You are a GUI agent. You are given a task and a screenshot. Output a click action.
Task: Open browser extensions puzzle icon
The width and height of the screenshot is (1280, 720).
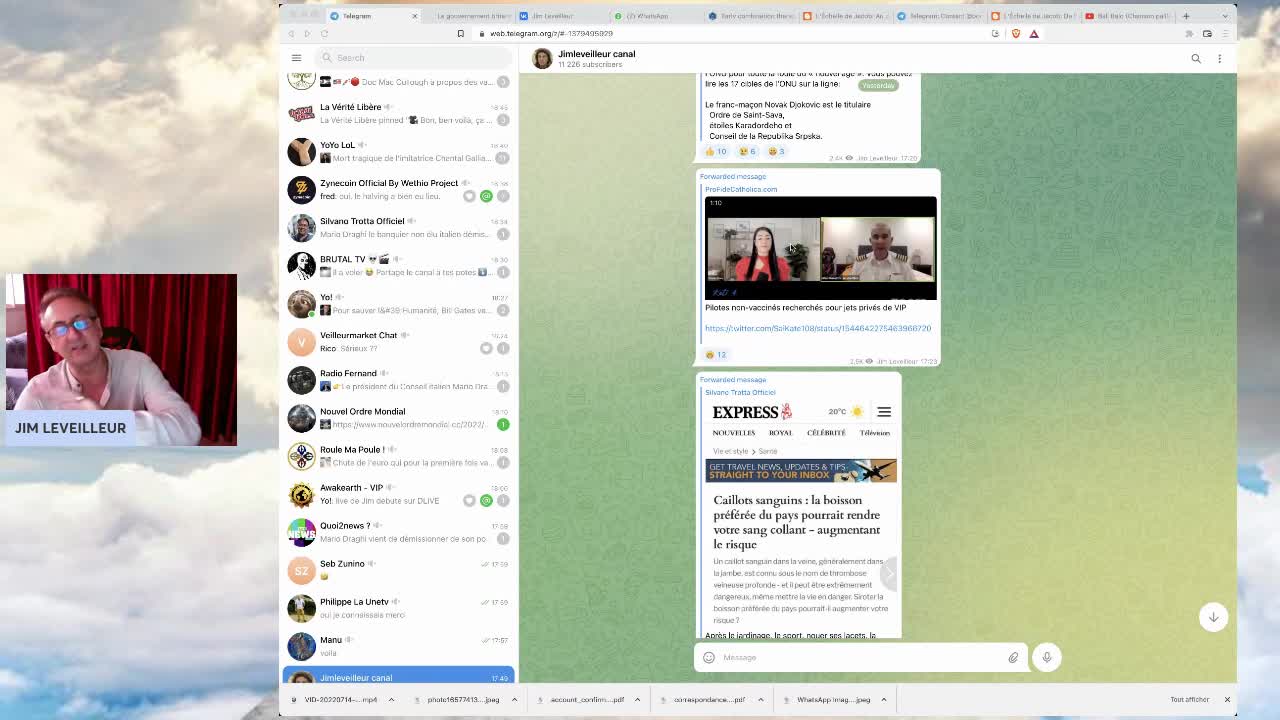point(1189,34)
